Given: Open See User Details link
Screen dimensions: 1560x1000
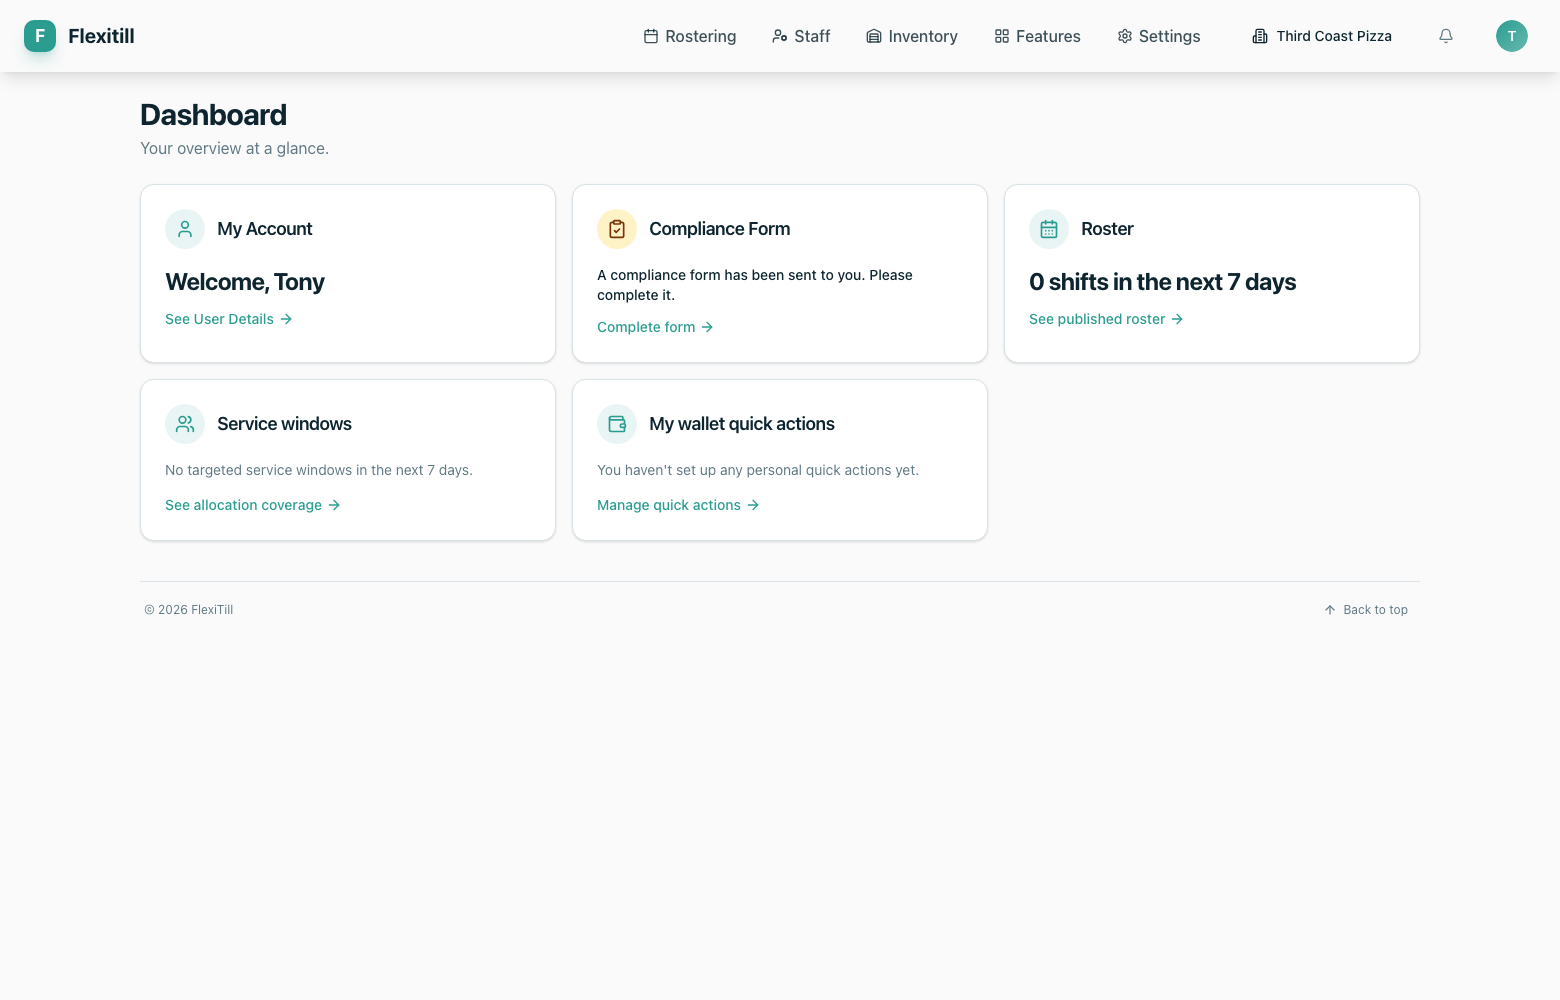Looking at the screenshot, I should (229, 319).
